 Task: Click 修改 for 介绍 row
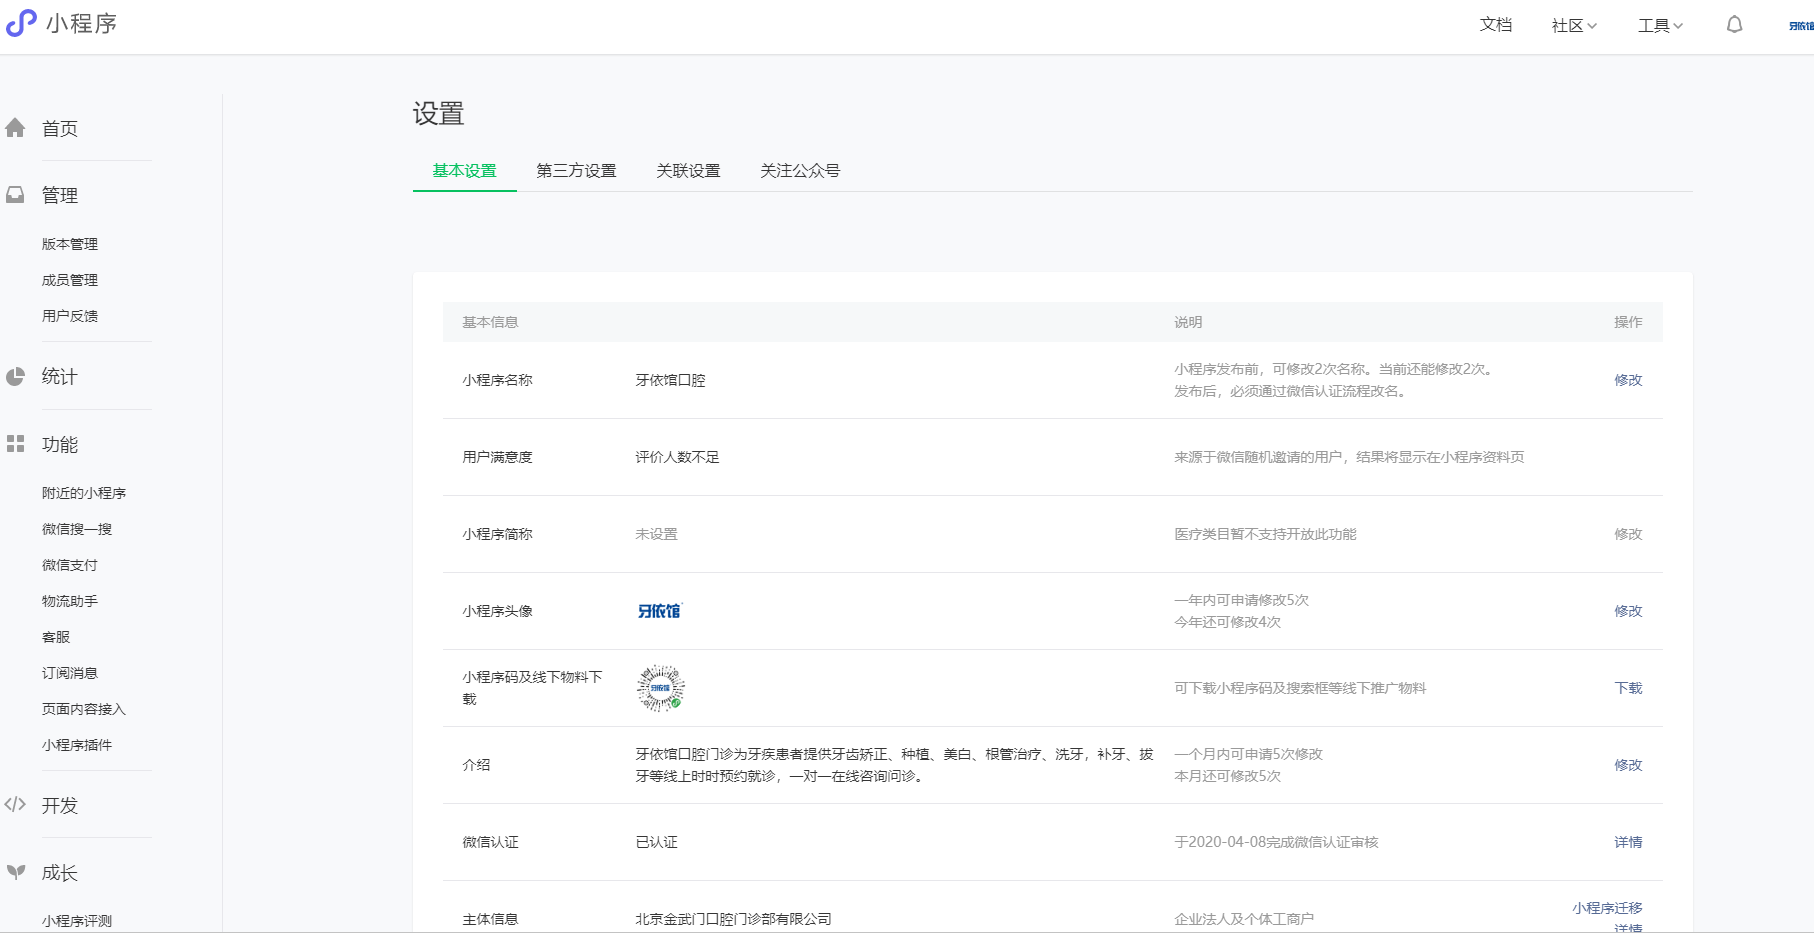[1628, 765]
